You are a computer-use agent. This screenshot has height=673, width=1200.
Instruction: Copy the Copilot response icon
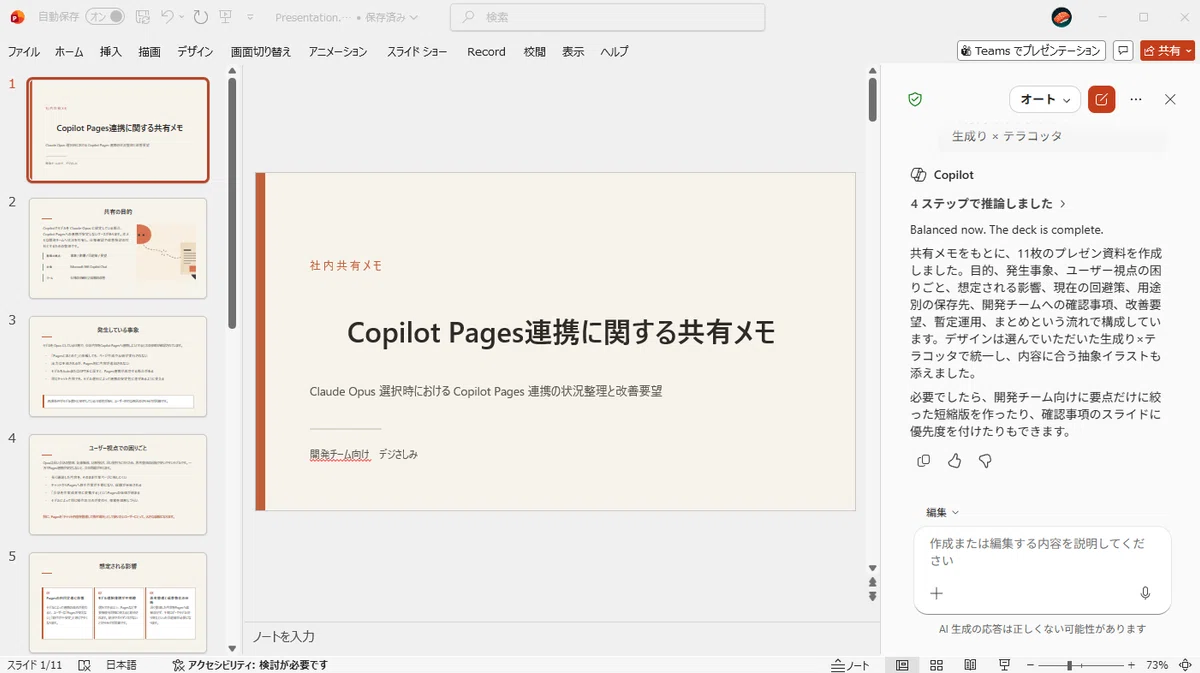point(923,461)
